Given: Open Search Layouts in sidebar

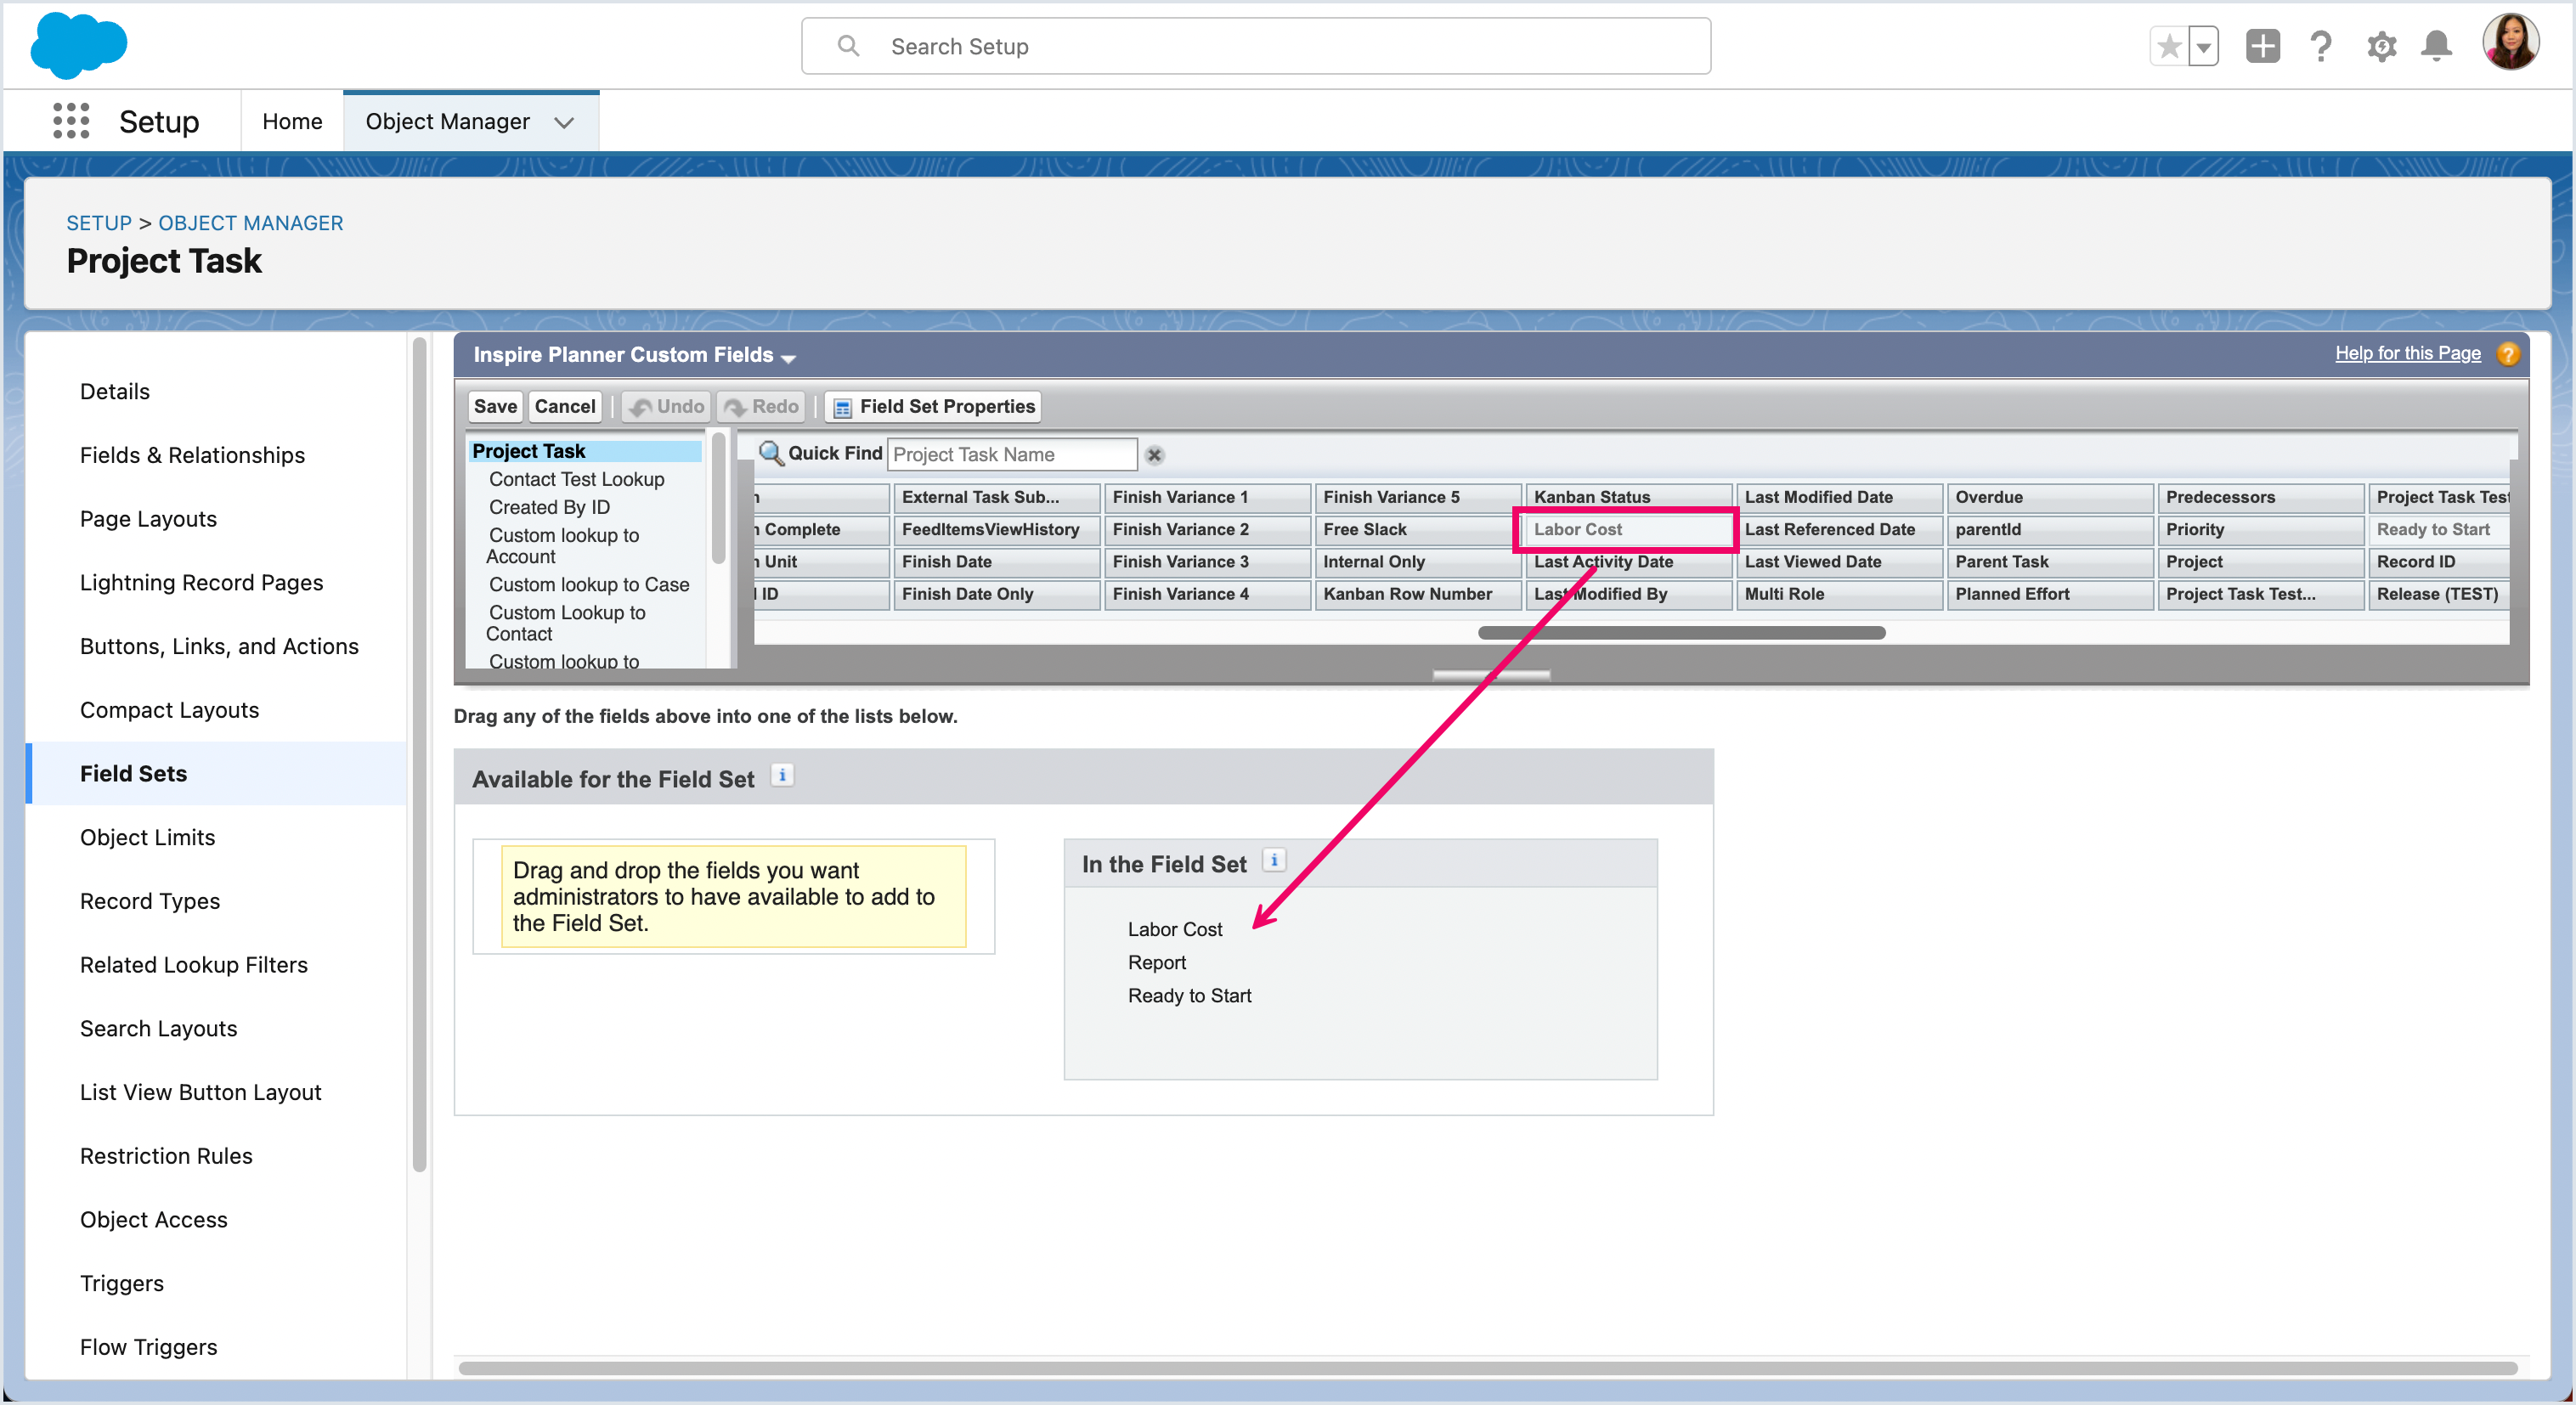Looking at the screenshot, I should [x=158, y=1028].
